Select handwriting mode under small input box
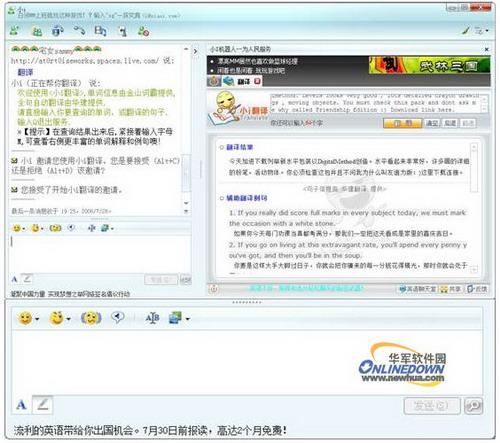Image resolution: width=500 pixels, height=443 pixels. [27, 278]
